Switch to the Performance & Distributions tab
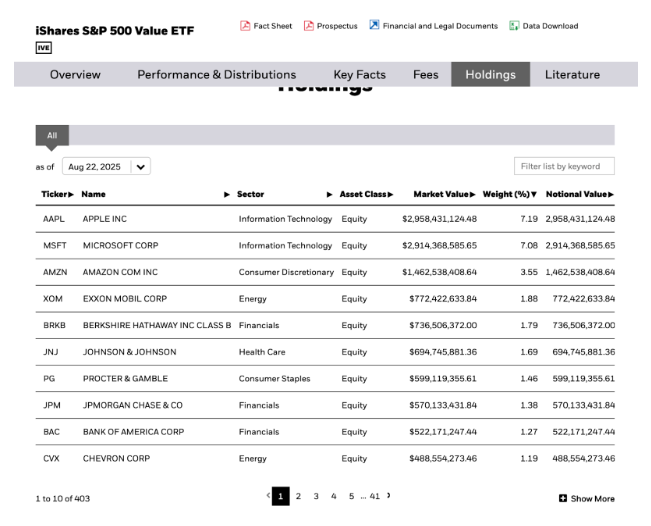 point(216,75)
